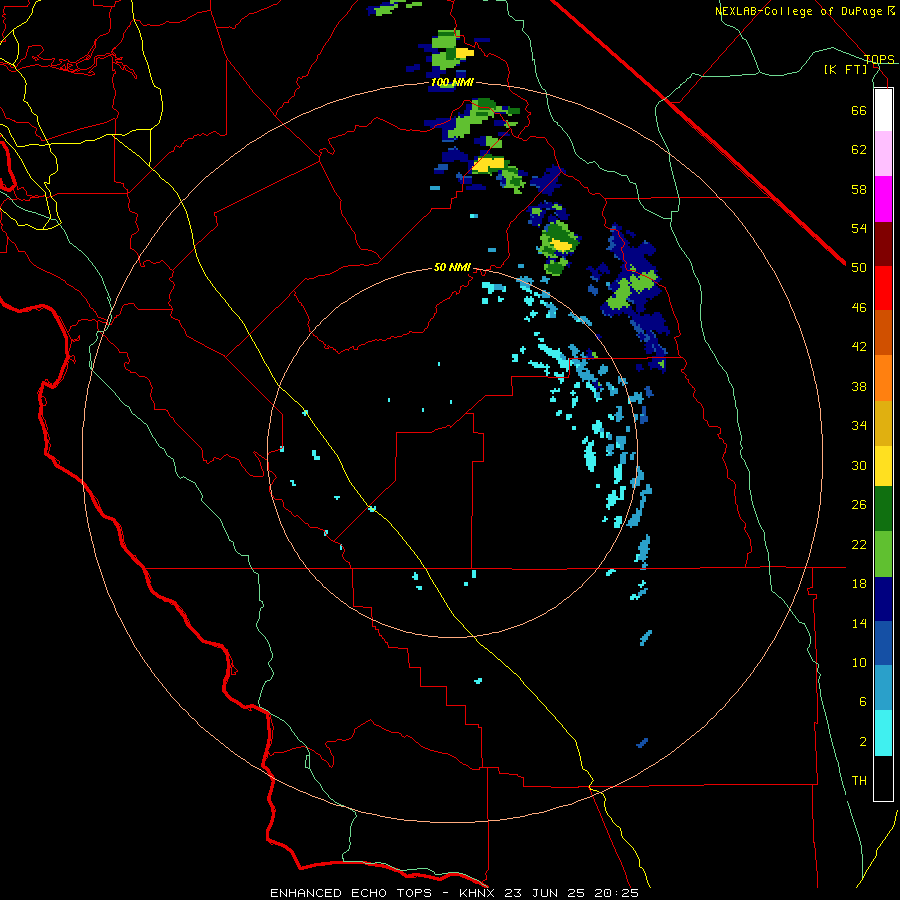Click the 30 legend value

(x=859, y=465)
